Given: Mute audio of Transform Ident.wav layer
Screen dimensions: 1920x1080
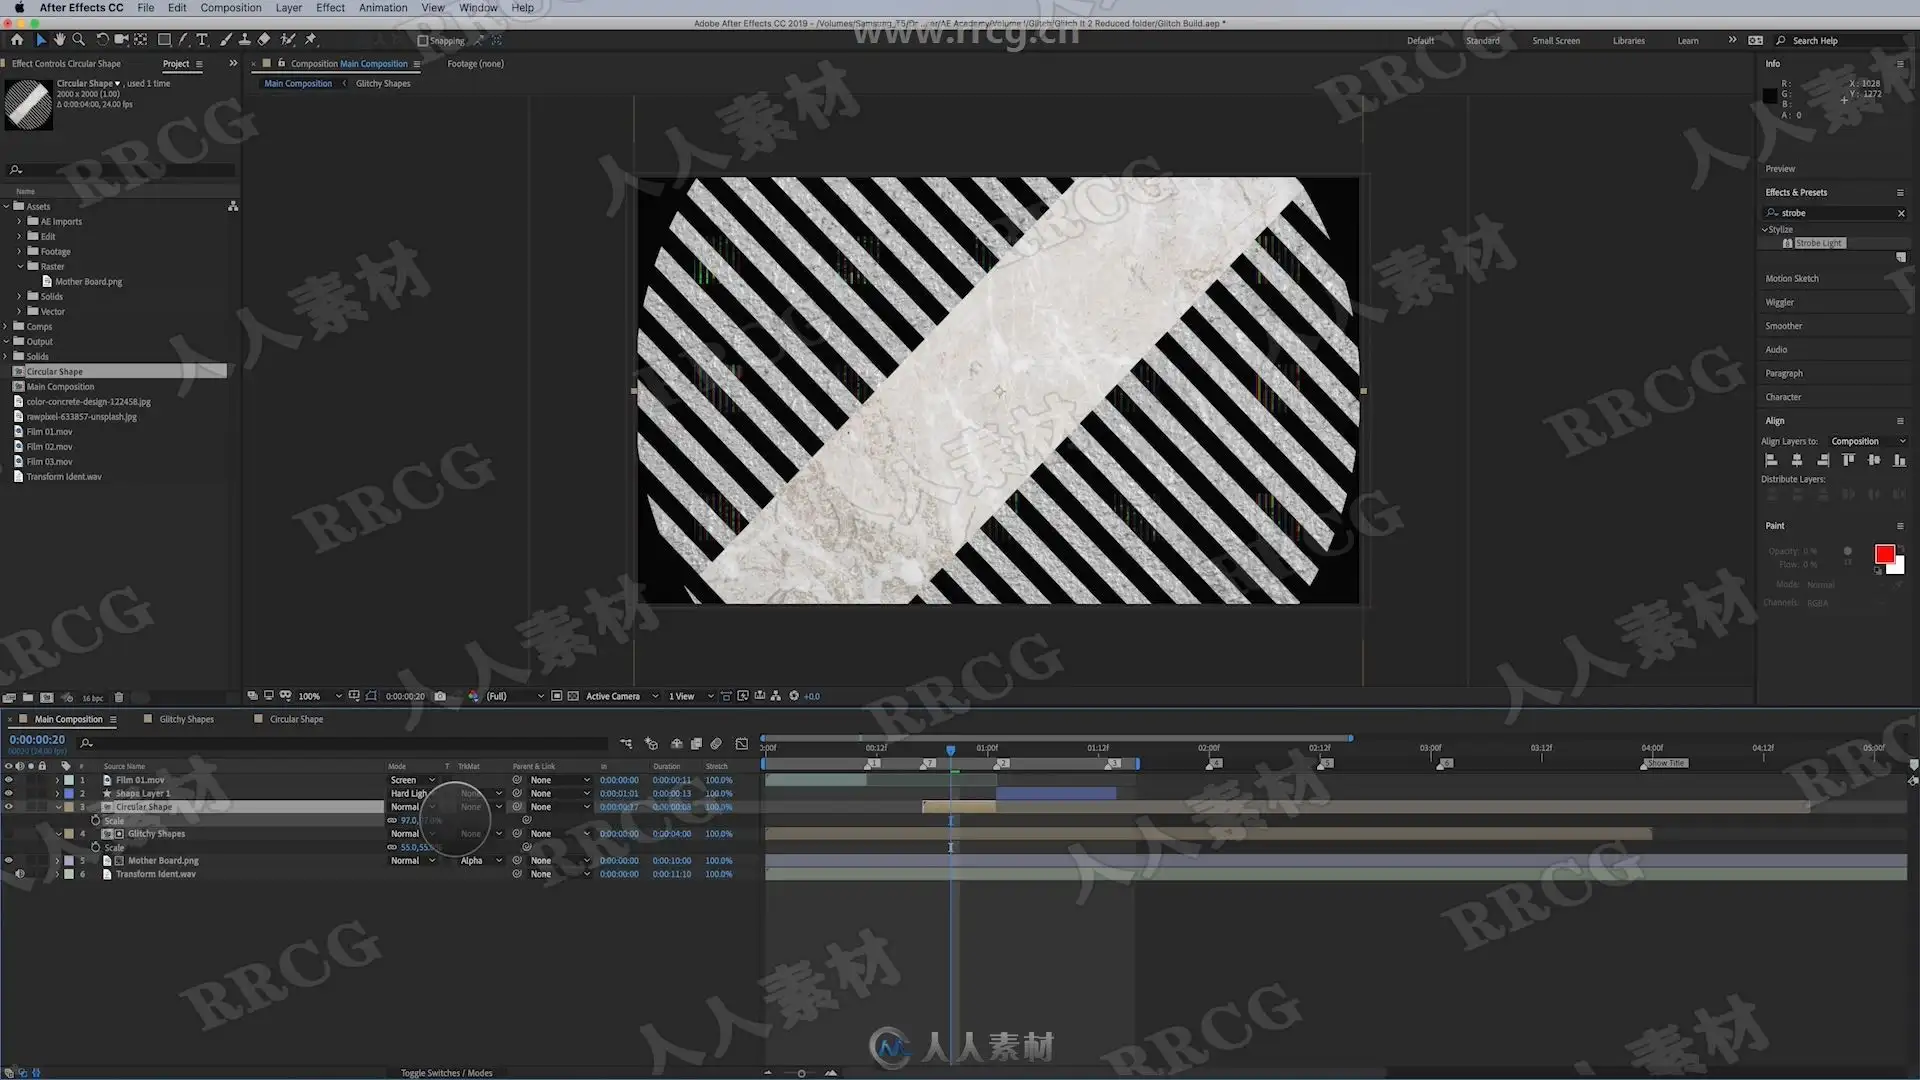Looking at the screenshot, I should 20,874.
